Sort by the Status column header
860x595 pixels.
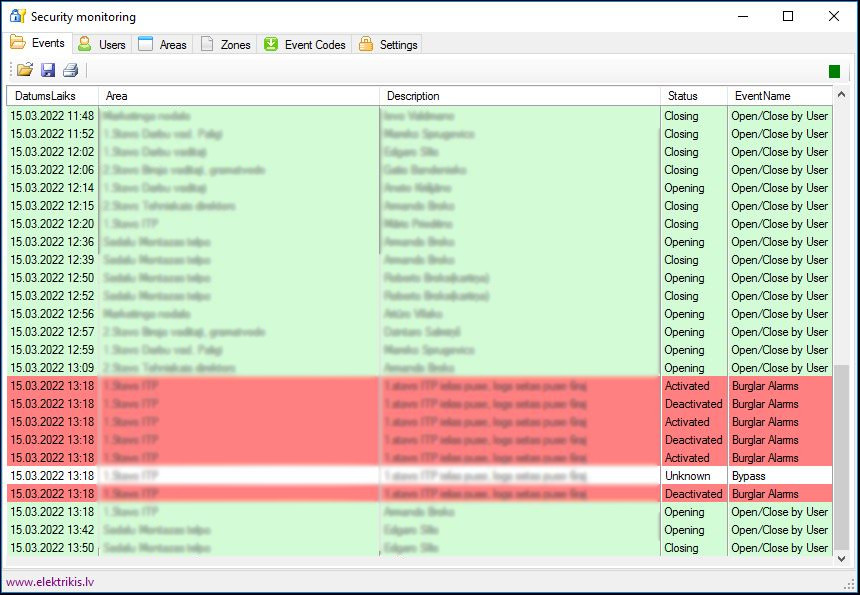click(x=692, y=96)
